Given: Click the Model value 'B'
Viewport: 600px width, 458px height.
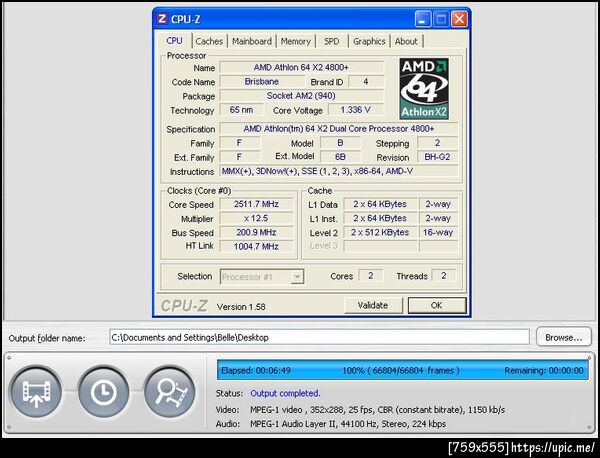Looking at the screenshot, I should coord(340,143).
